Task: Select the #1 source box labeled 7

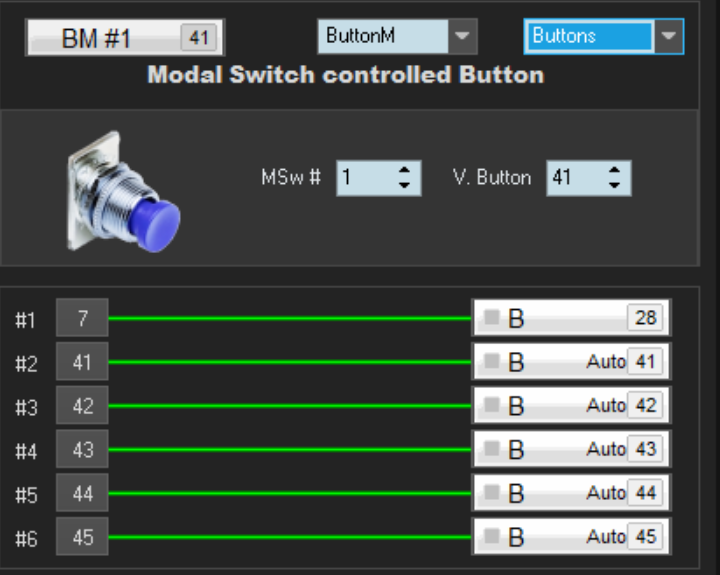Action: point(82,319)
